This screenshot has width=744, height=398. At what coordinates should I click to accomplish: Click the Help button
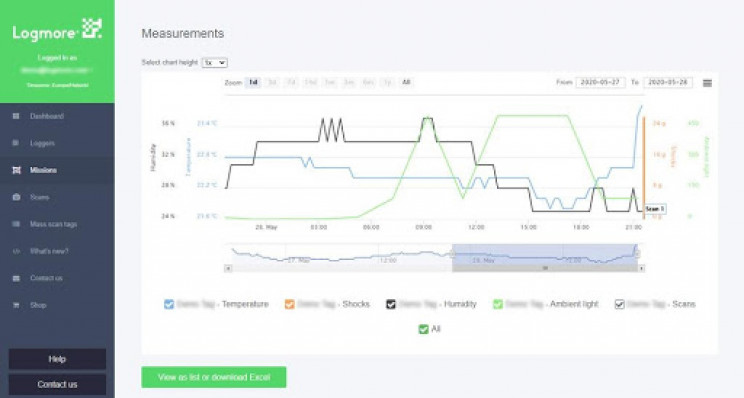(57, 359)
